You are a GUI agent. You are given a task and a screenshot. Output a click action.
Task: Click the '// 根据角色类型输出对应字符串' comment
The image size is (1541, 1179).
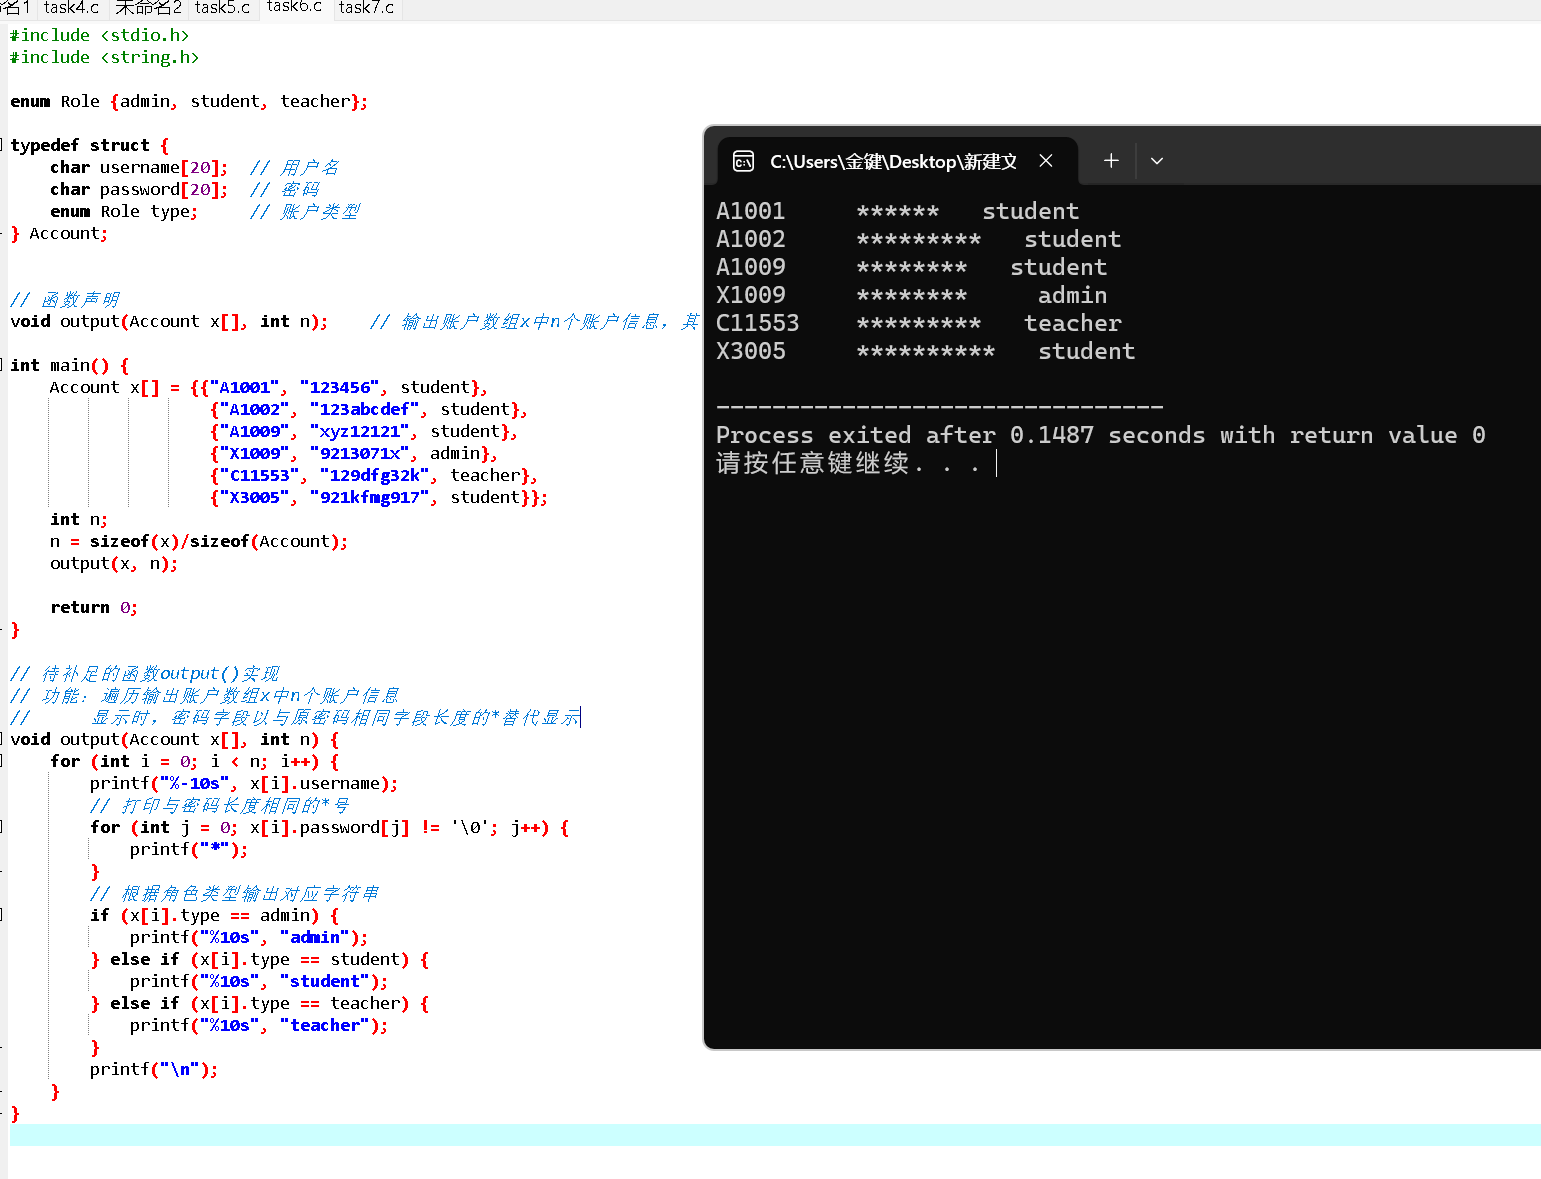235,893
